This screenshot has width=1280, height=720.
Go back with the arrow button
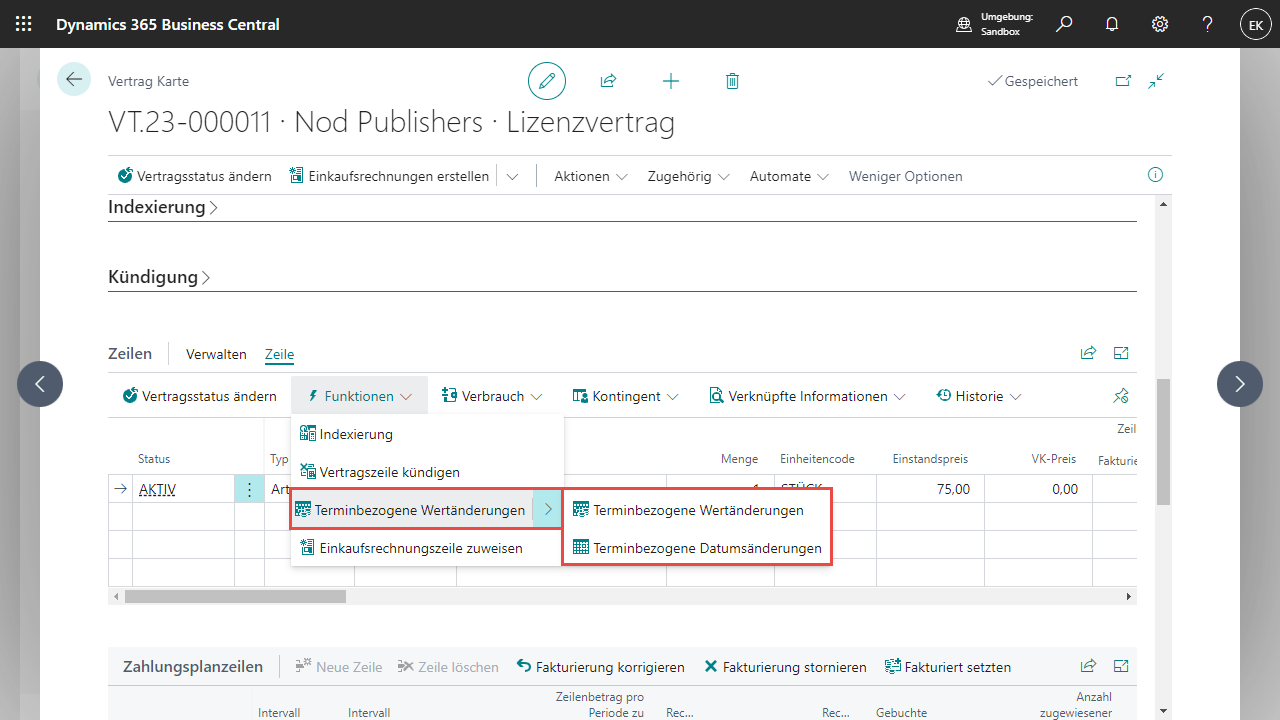pos(74,79)
